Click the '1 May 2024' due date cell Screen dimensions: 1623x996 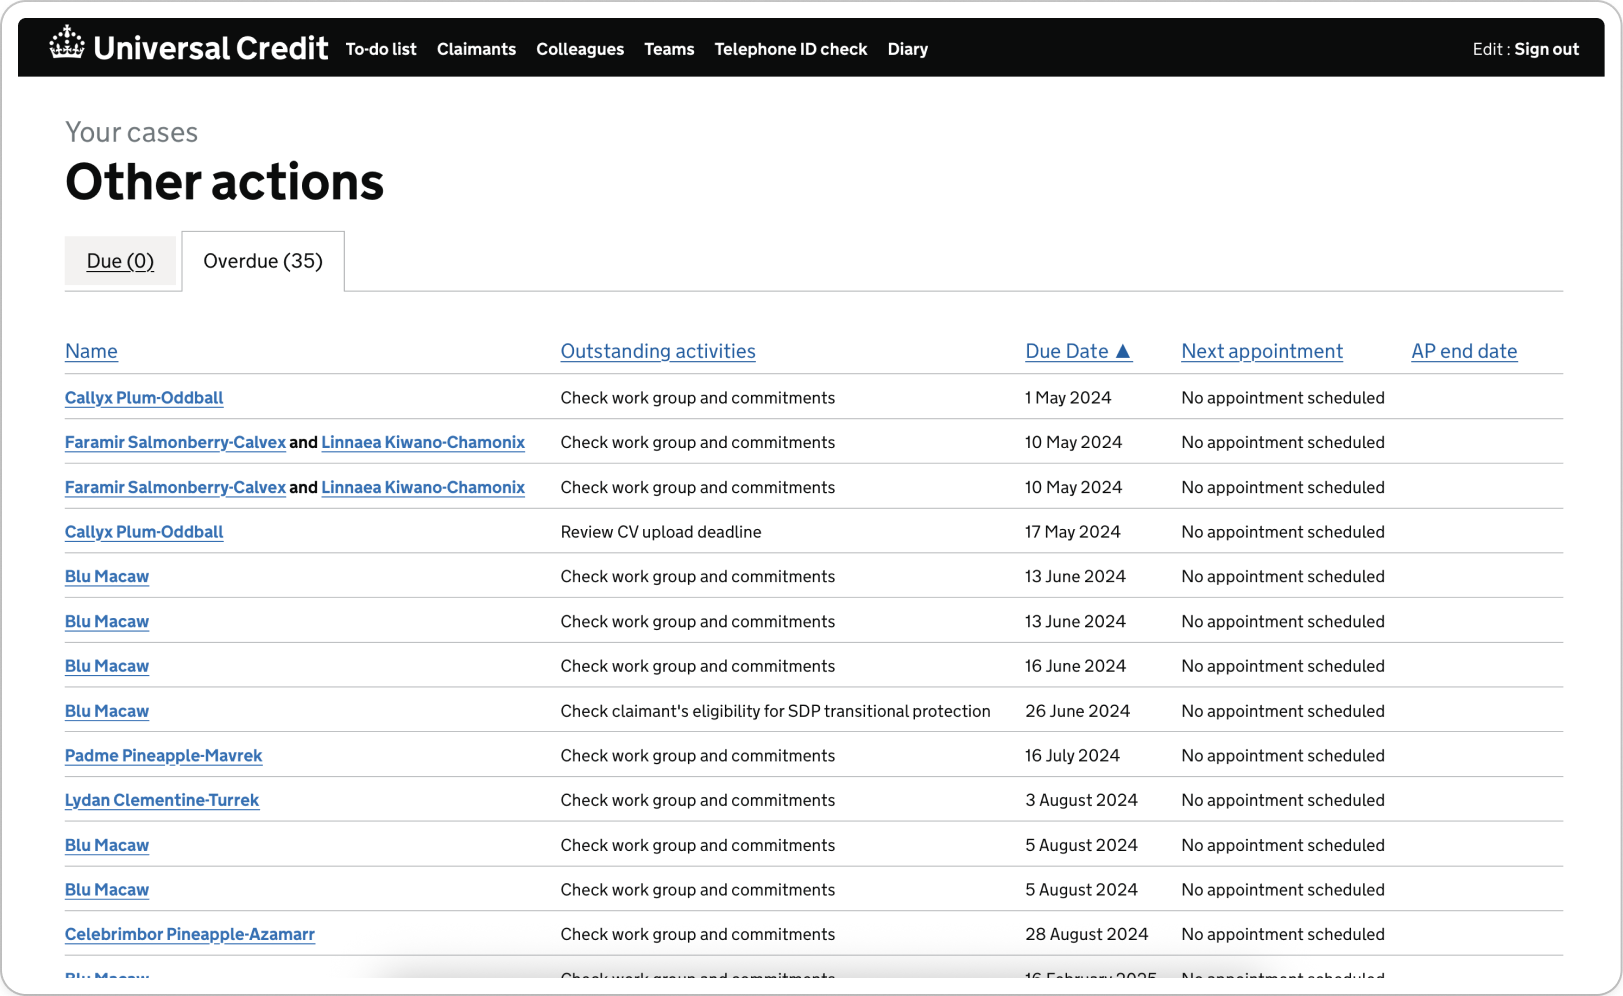[1068, 398]
